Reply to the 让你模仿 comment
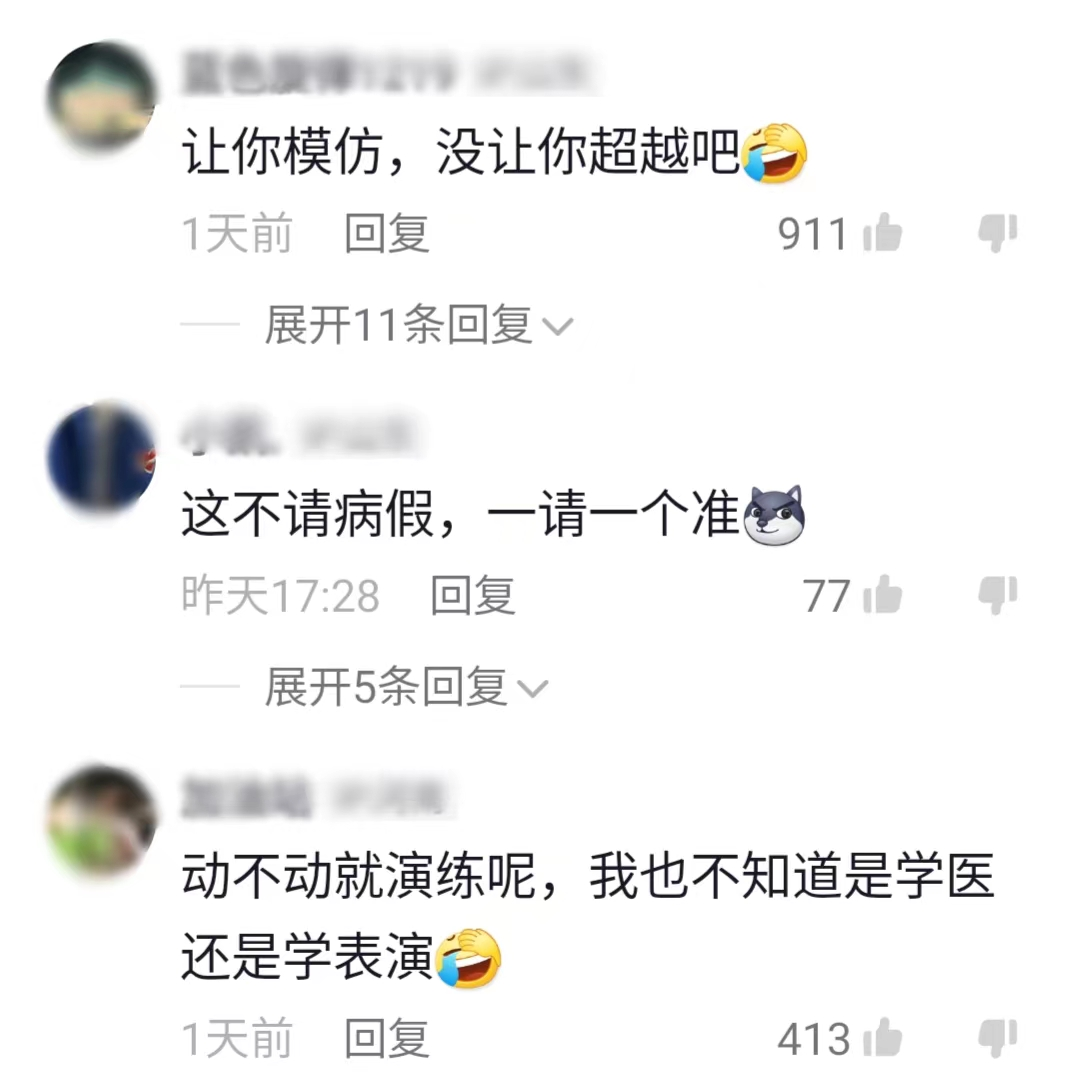 387,233
